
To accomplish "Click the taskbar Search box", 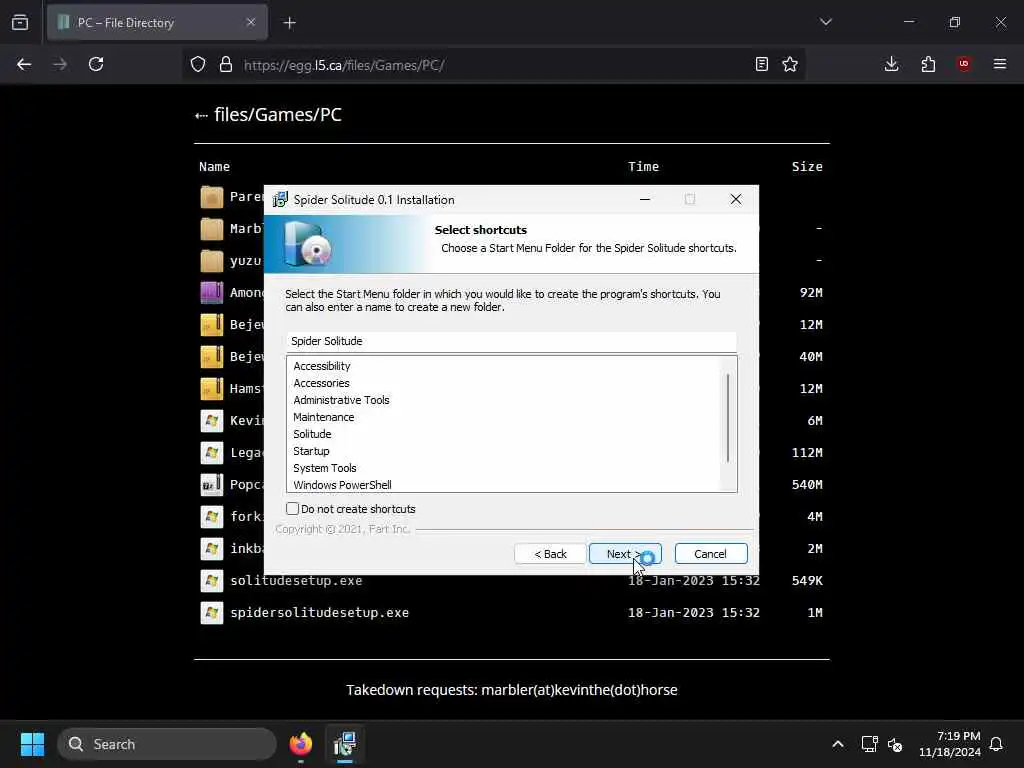I will tap(167, 744).
